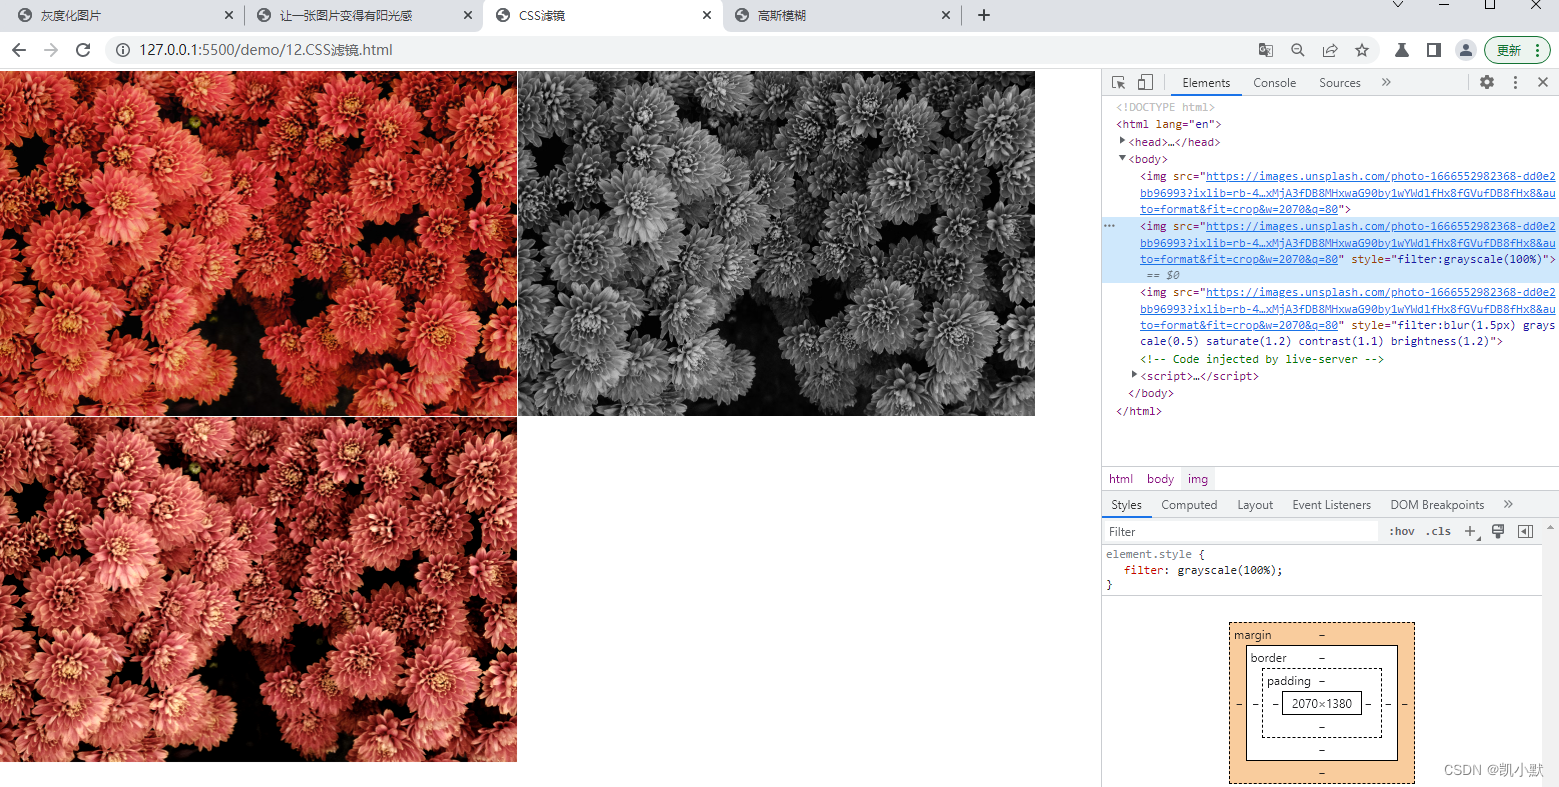Bookmark this page with the star icon
The image size is (1559, 787).
[x=1362, y=50]
